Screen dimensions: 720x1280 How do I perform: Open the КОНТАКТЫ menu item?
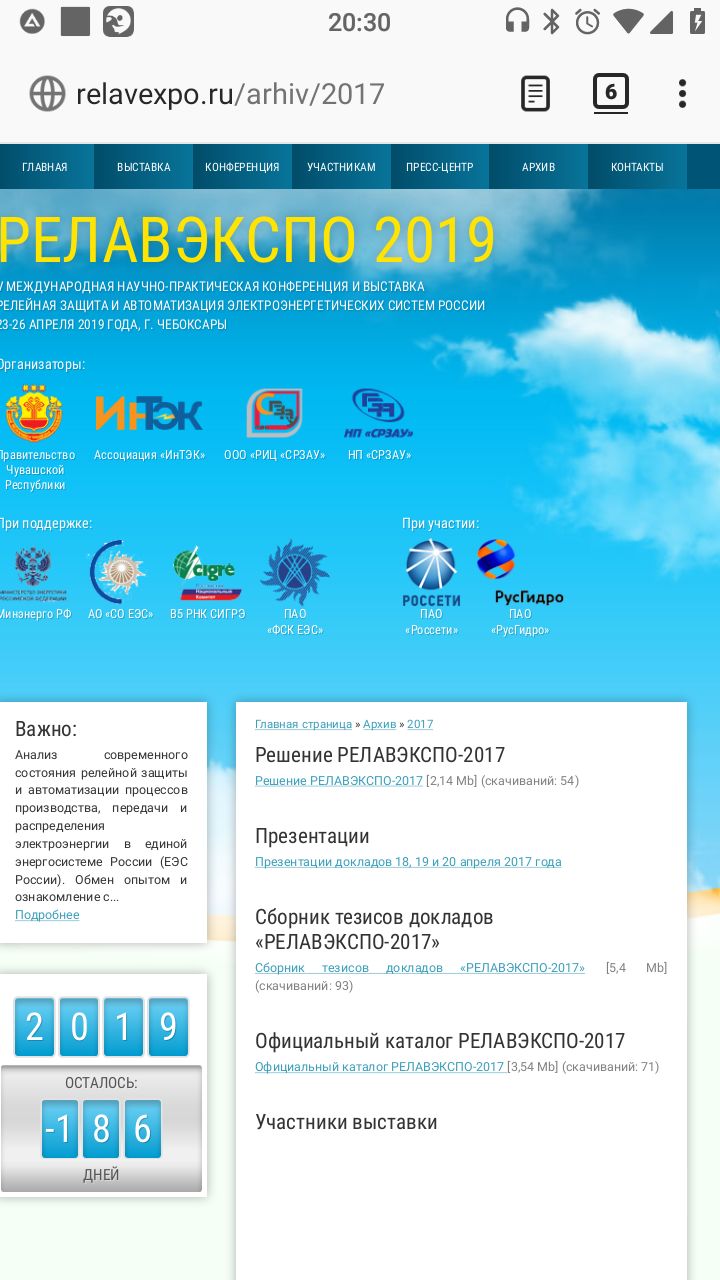(637, 167)
